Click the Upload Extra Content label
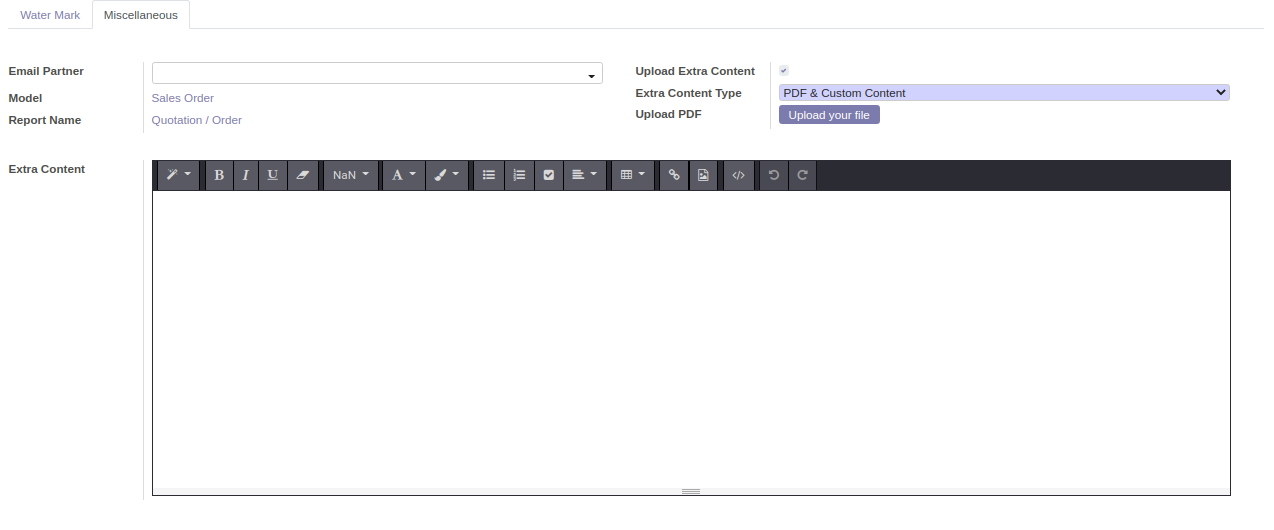 coord(695,71)
